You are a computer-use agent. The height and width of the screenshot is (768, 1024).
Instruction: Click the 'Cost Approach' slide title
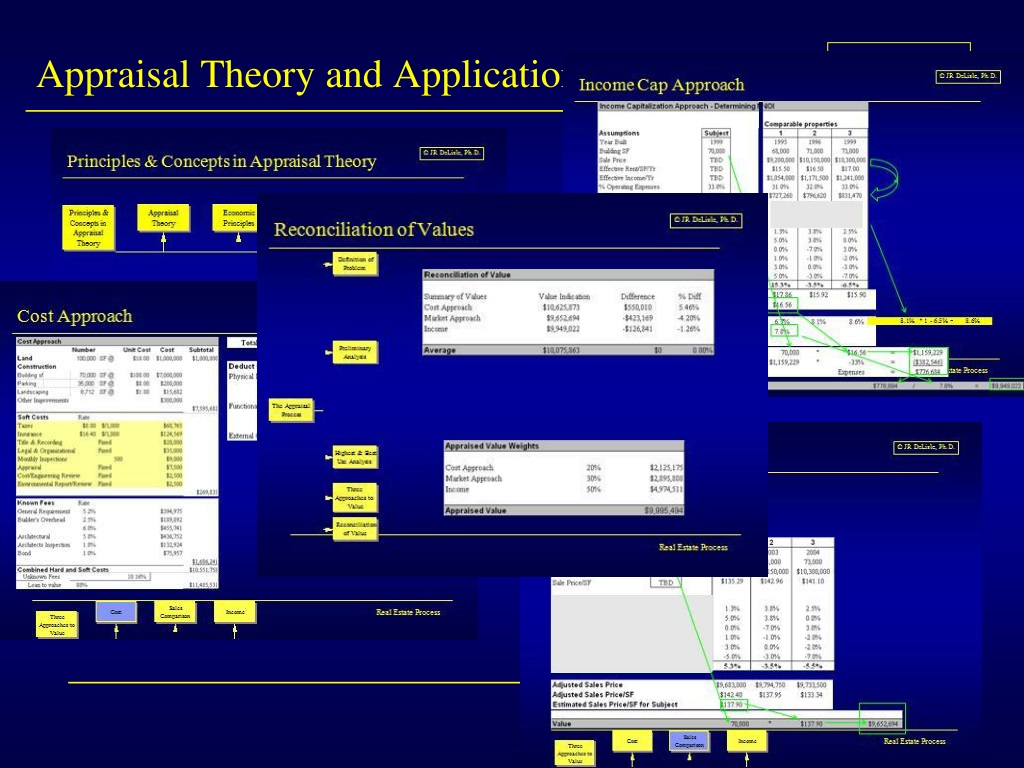74,316
